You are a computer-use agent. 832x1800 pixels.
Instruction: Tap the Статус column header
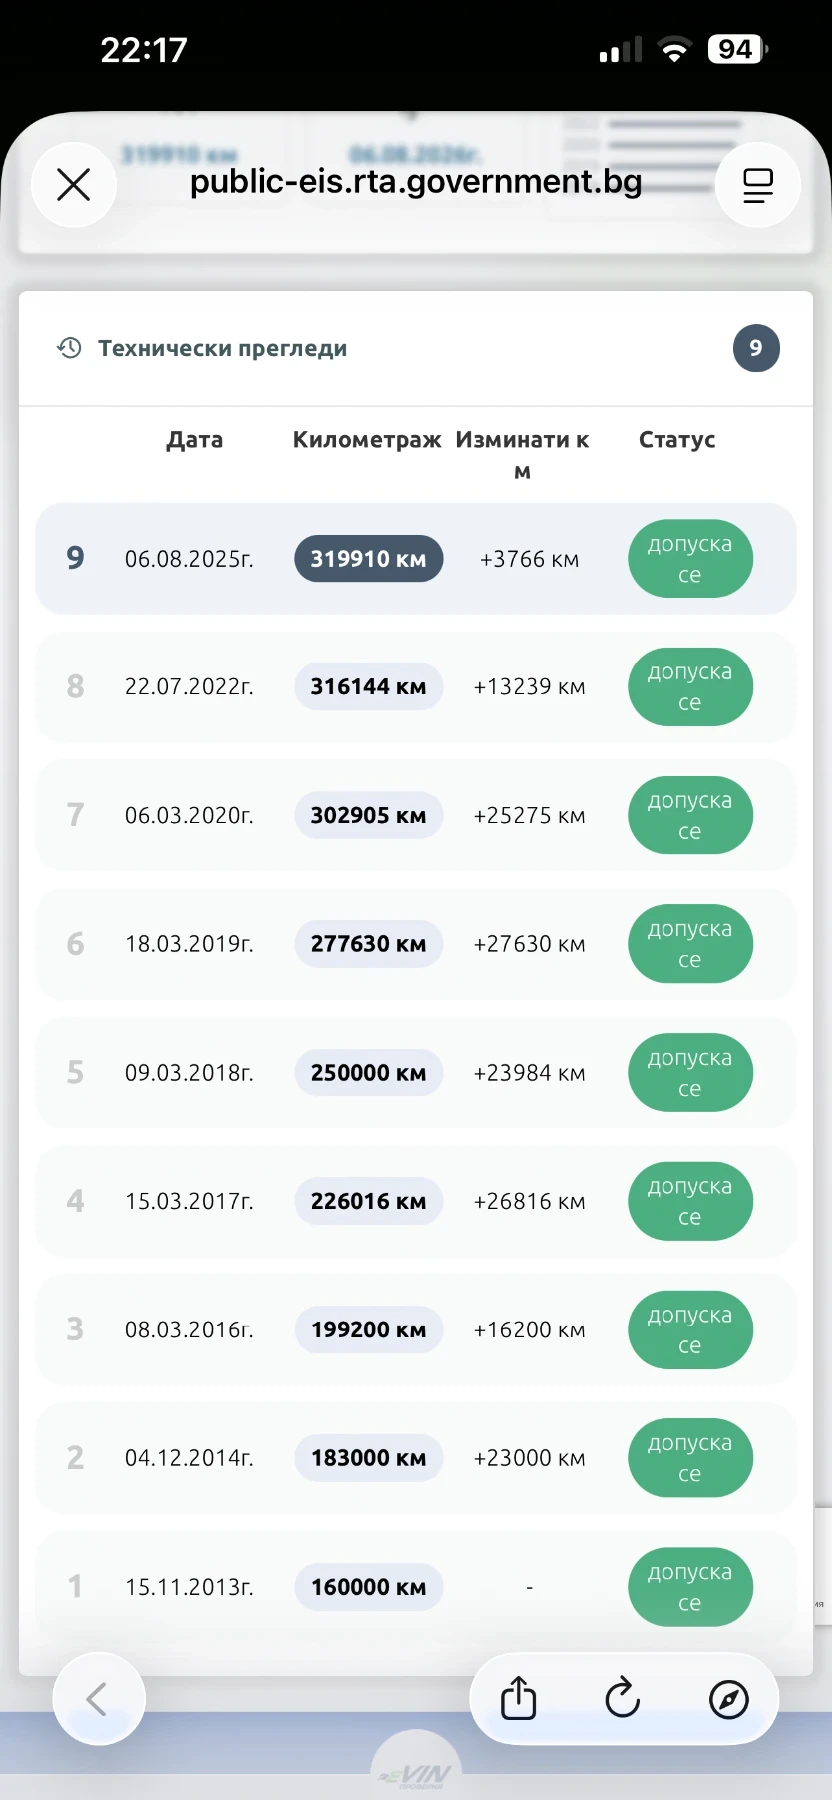[677, 440]
